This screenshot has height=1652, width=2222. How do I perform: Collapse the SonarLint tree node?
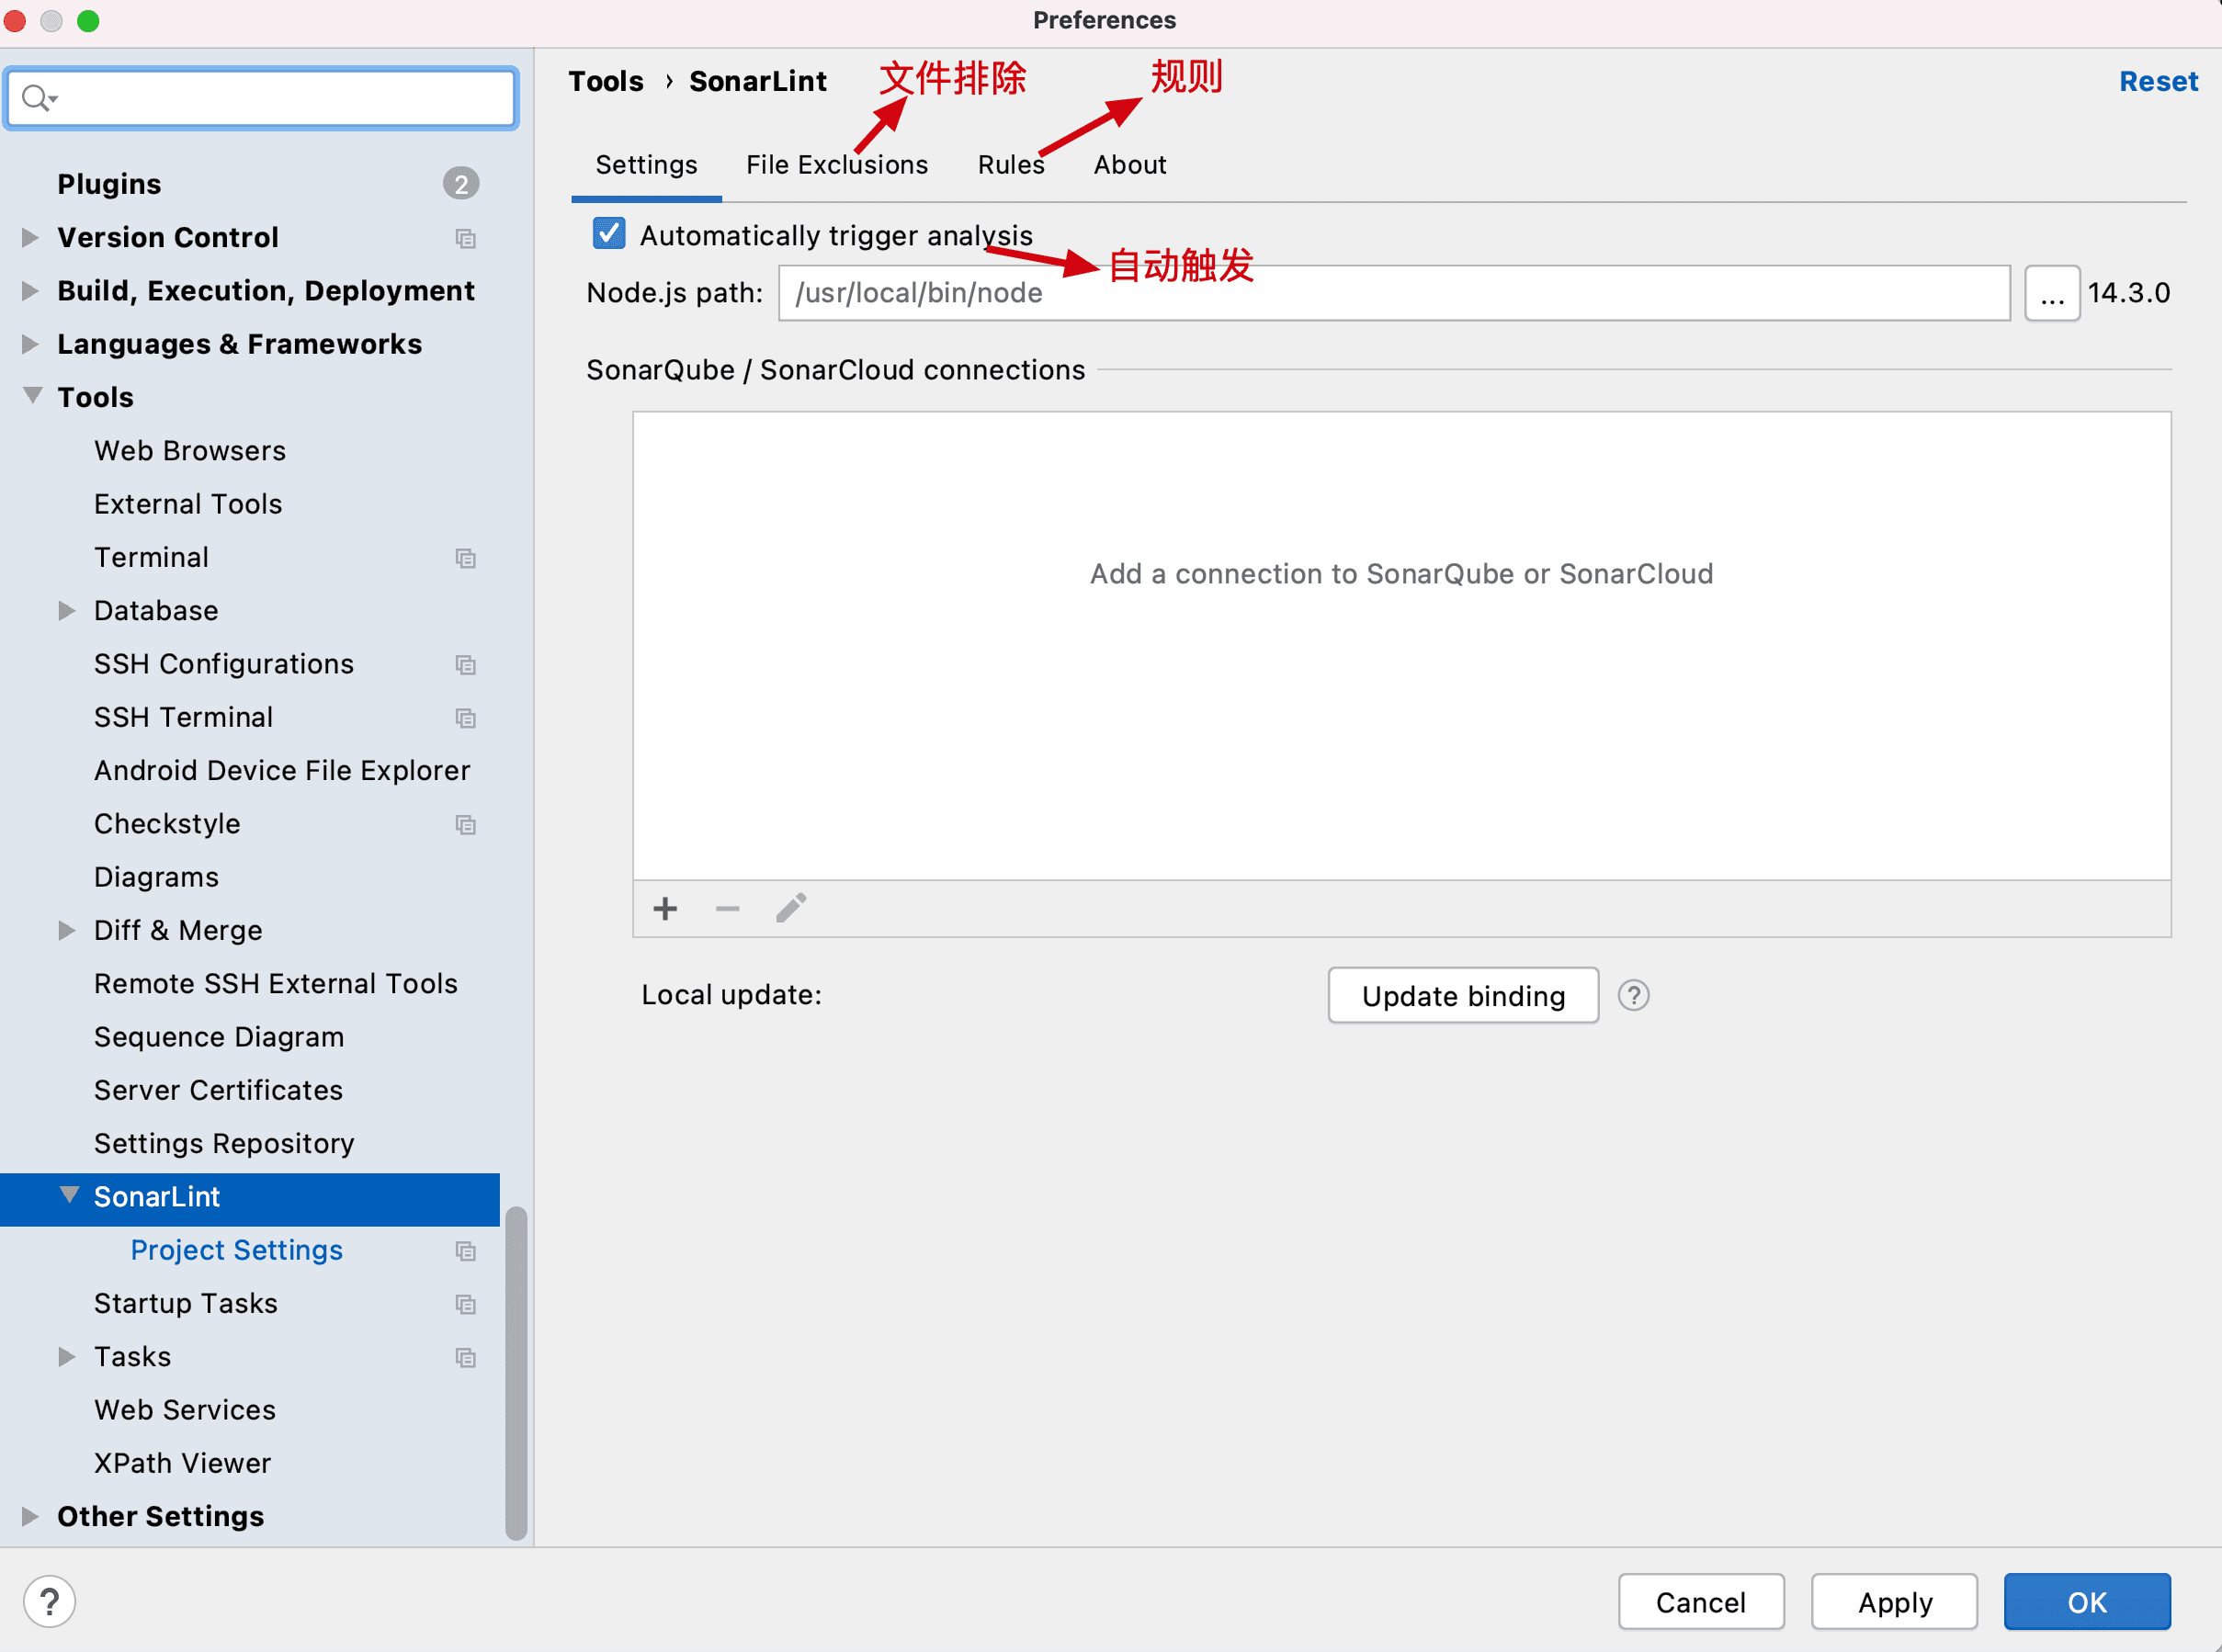click(x=69, y=1195)
